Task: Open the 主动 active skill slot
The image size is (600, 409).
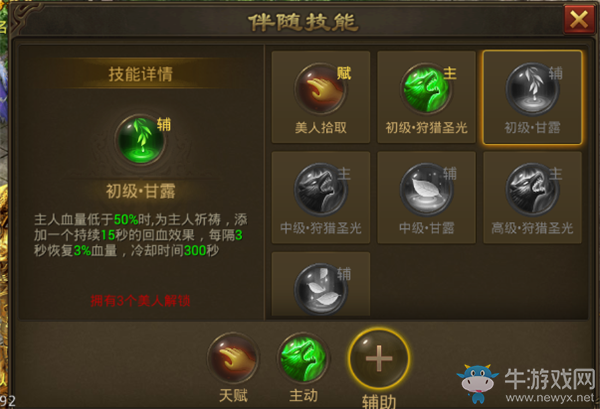Action: (x=303, y=358)
